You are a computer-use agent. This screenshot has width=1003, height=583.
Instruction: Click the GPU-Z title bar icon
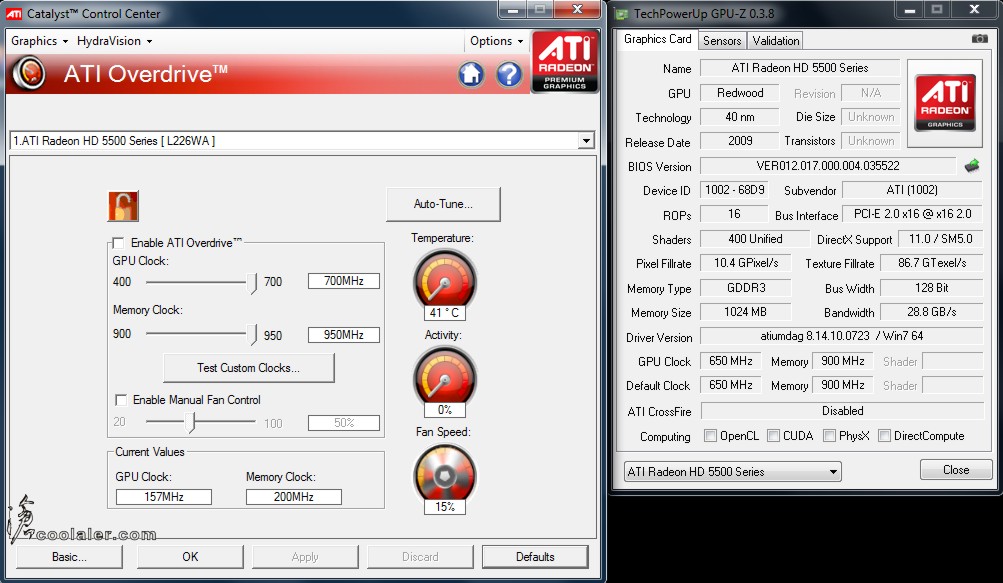click(x=621, y=13)
